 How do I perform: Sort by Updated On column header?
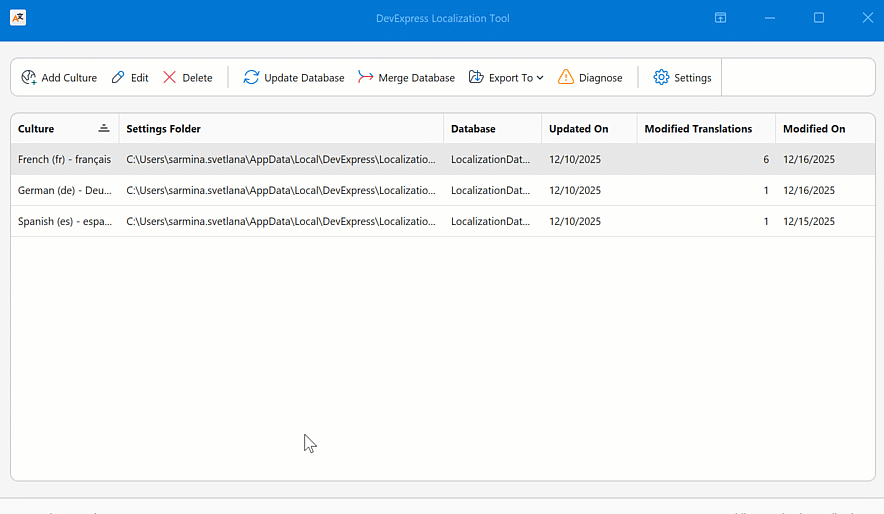[x=589, y=128]
